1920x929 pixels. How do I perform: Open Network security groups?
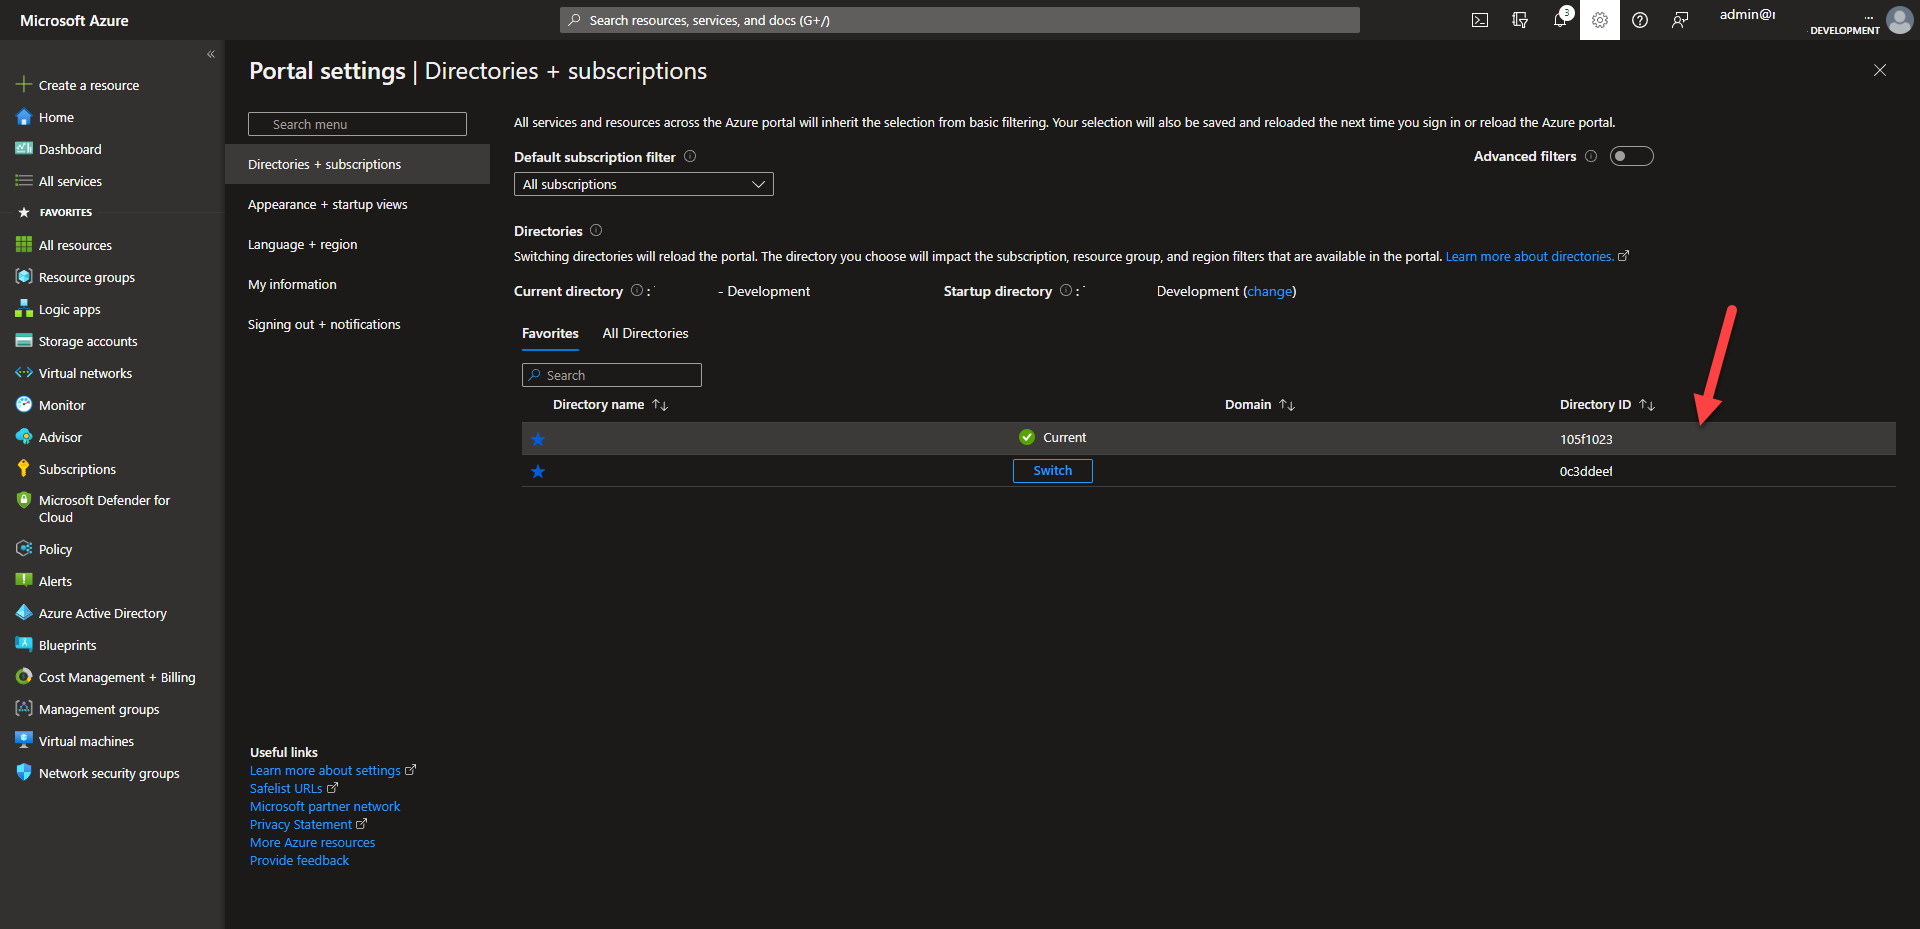109,773
